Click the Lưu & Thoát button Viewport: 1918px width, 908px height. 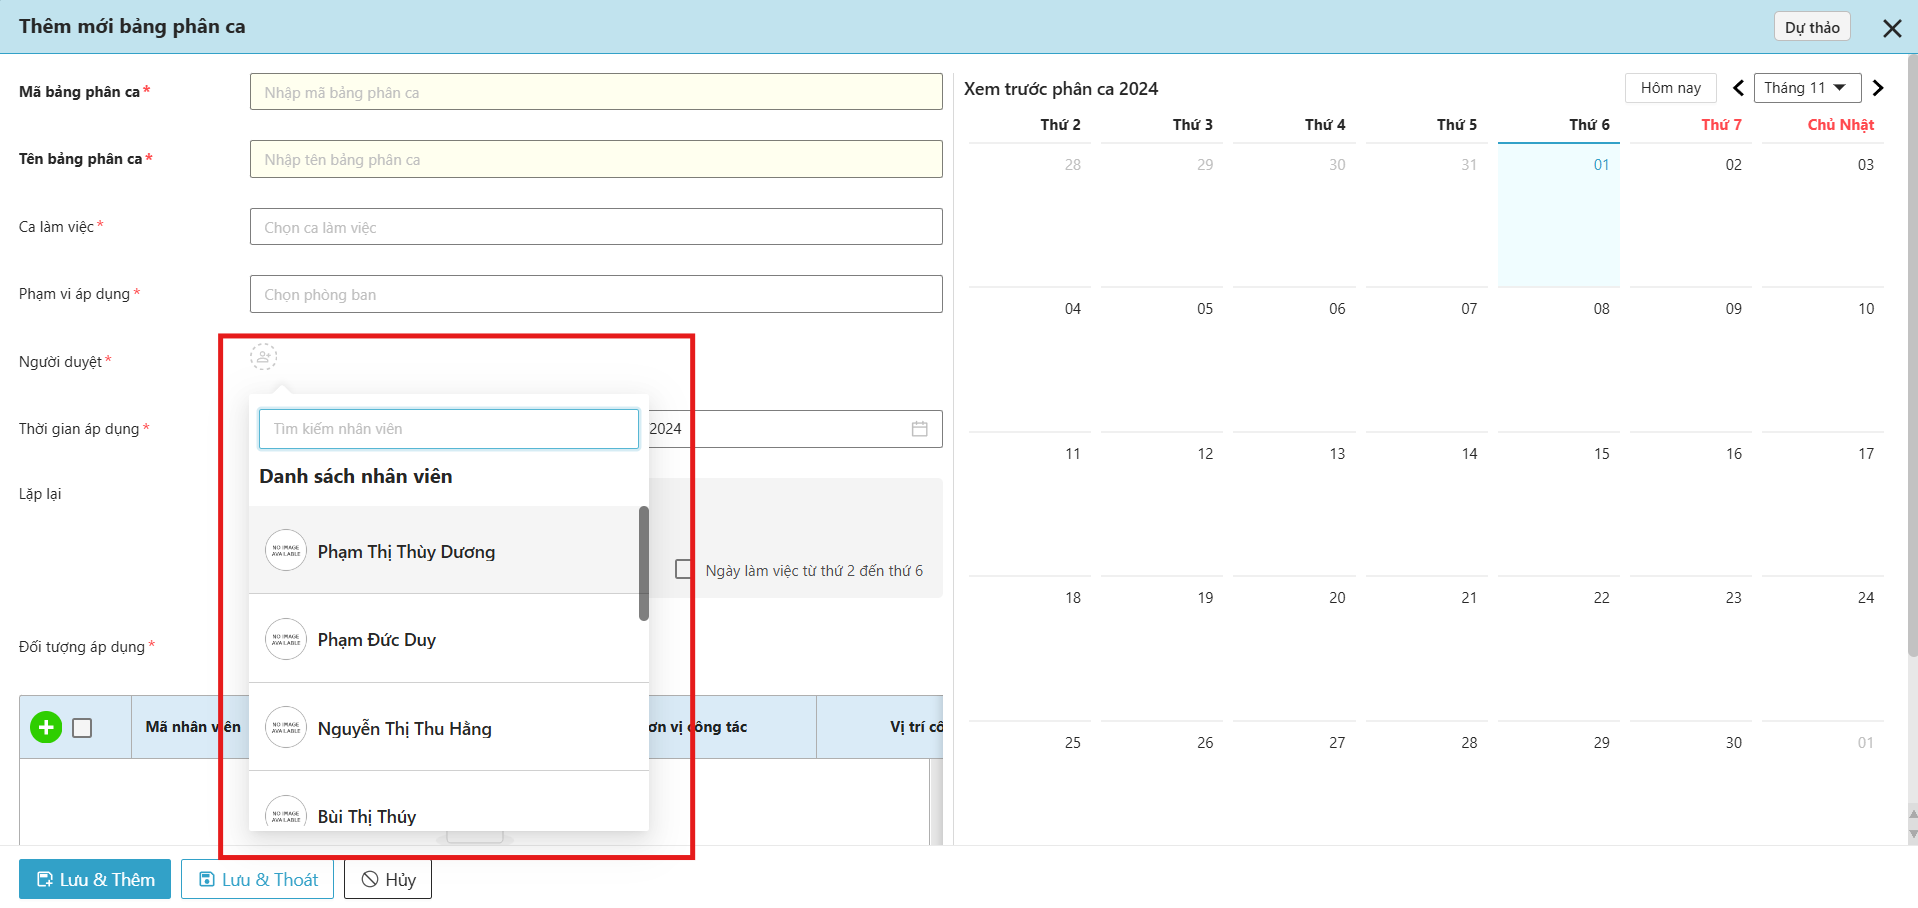257,879
